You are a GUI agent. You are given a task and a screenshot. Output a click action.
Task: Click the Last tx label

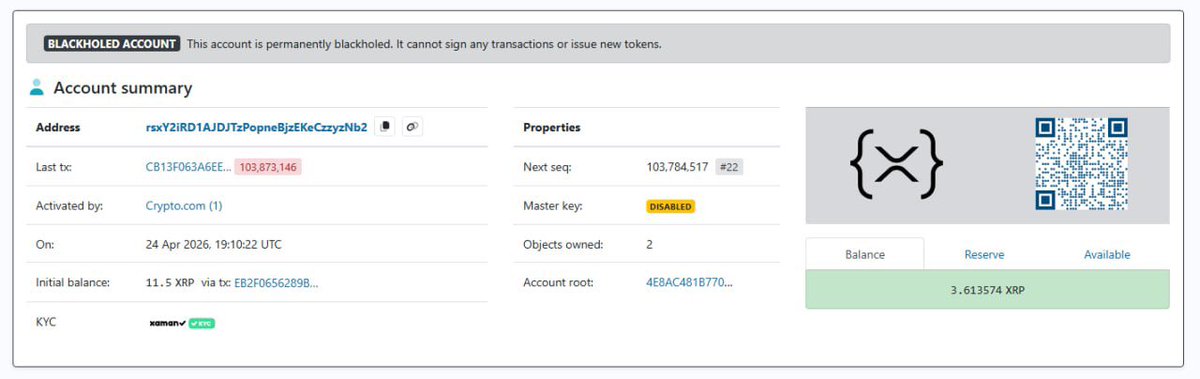pyautogui.click(x=54, y=167)
